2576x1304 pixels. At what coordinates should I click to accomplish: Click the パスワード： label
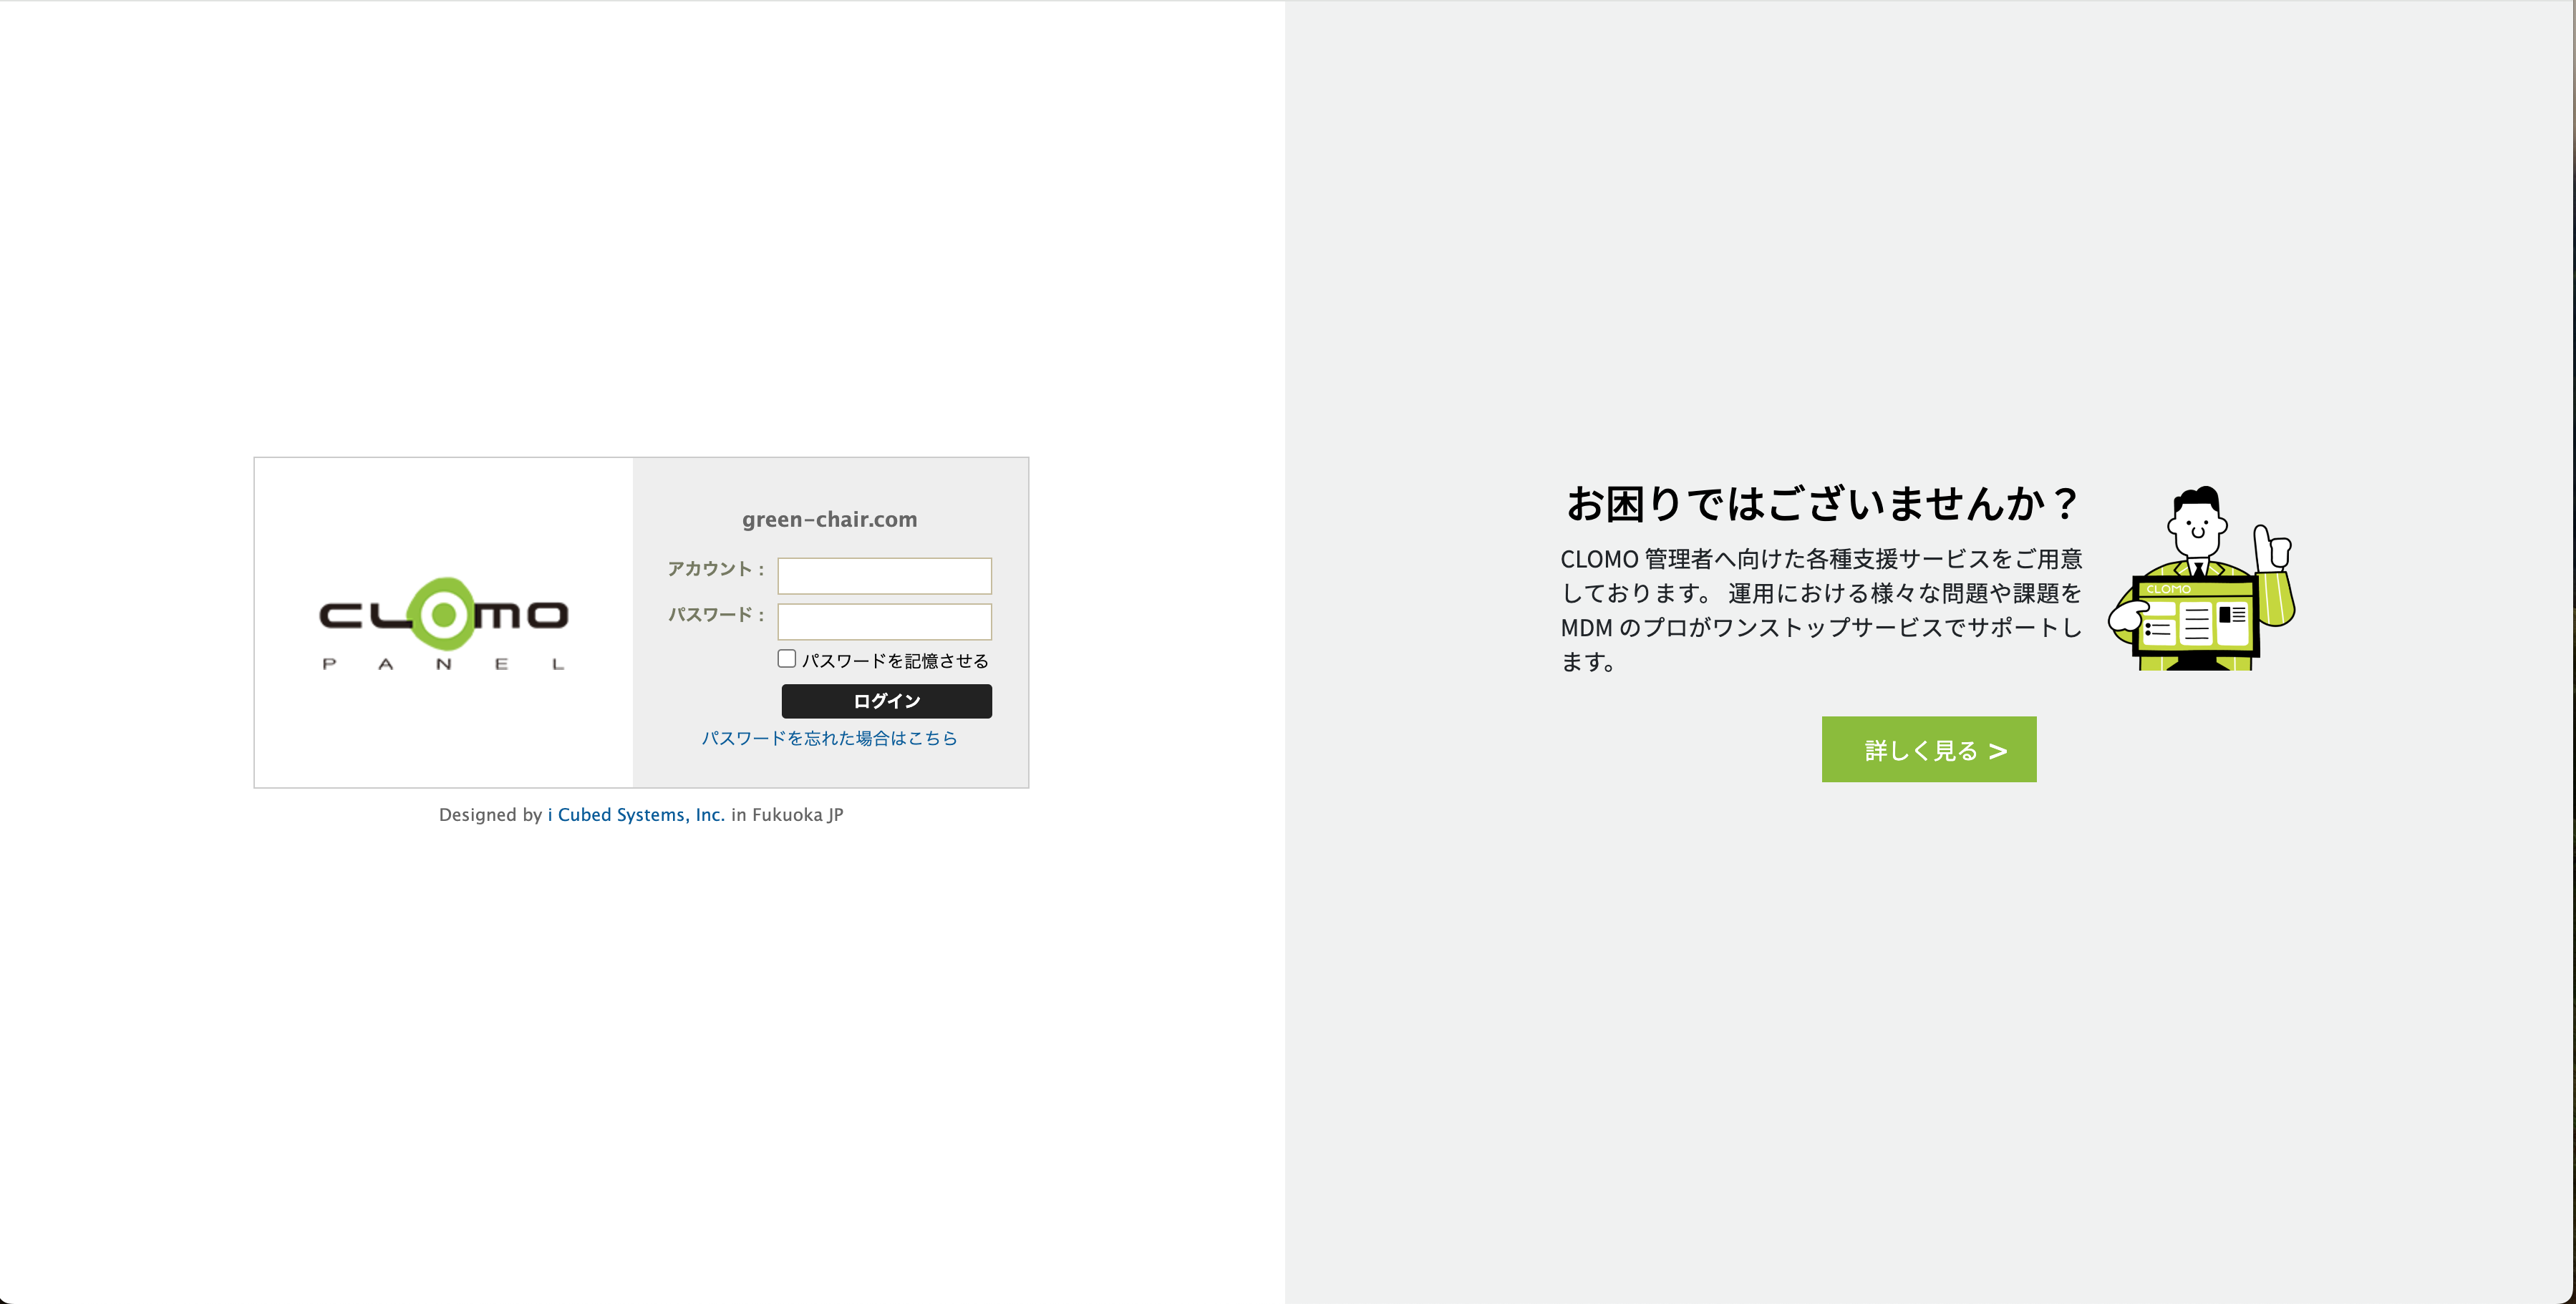tap(716, 615)
